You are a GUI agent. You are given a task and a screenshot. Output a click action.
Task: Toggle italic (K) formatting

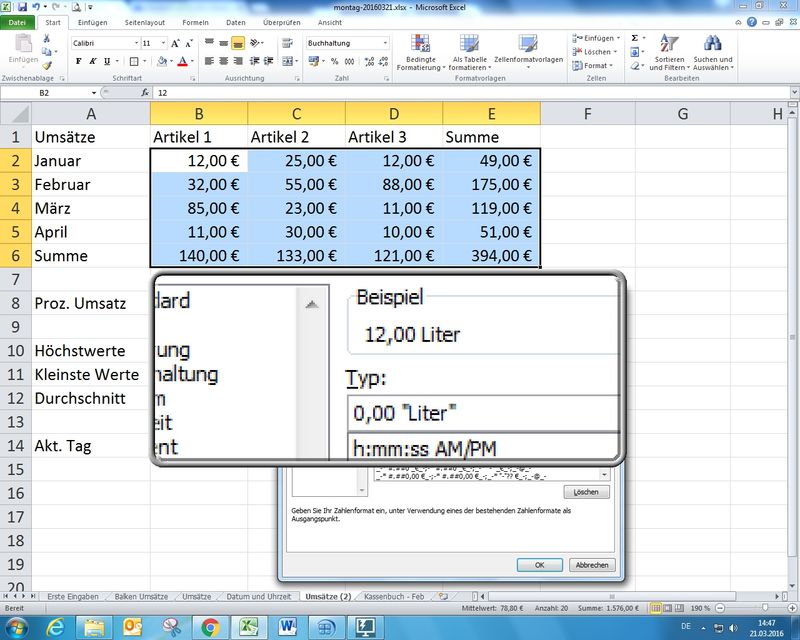point(93,61)
